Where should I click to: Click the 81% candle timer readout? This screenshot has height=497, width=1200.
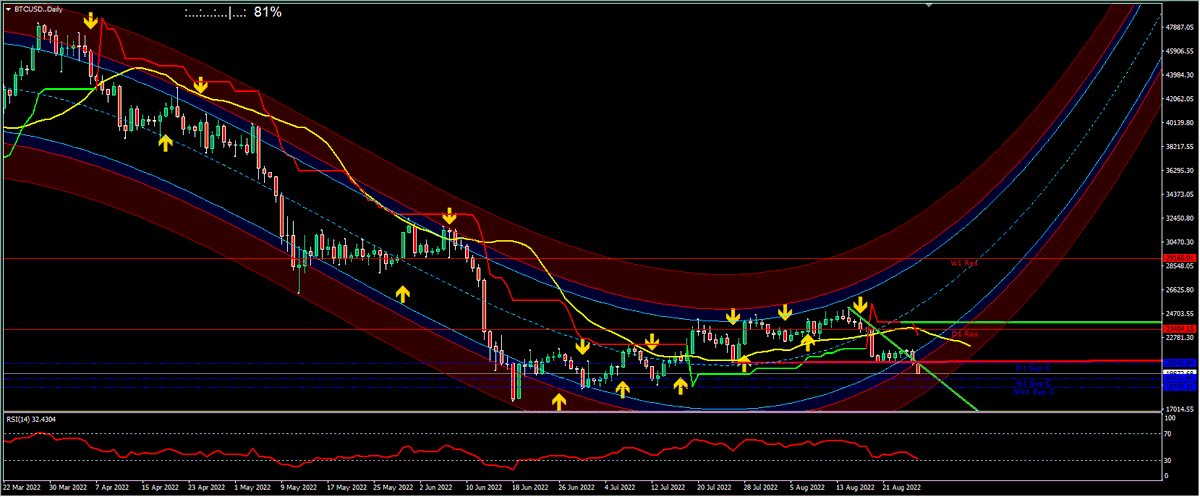click(x=267, y=12)
